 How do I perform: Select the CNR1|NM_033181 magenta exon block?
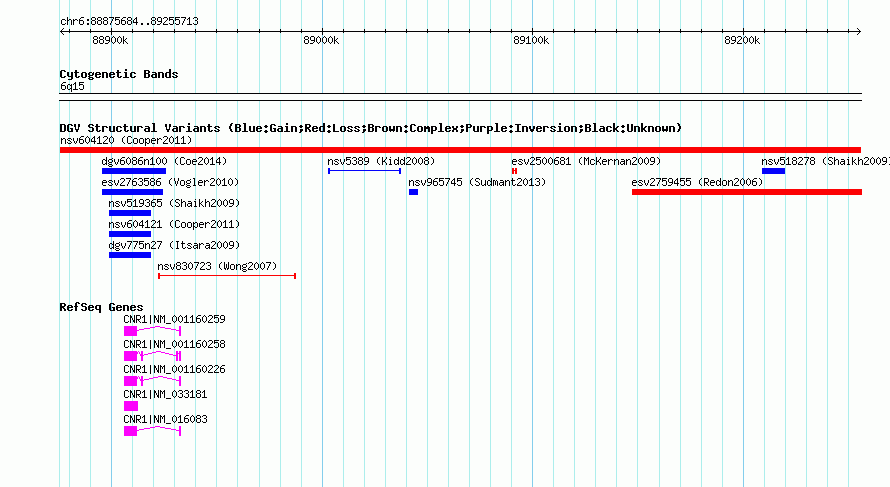click(131, 406)
